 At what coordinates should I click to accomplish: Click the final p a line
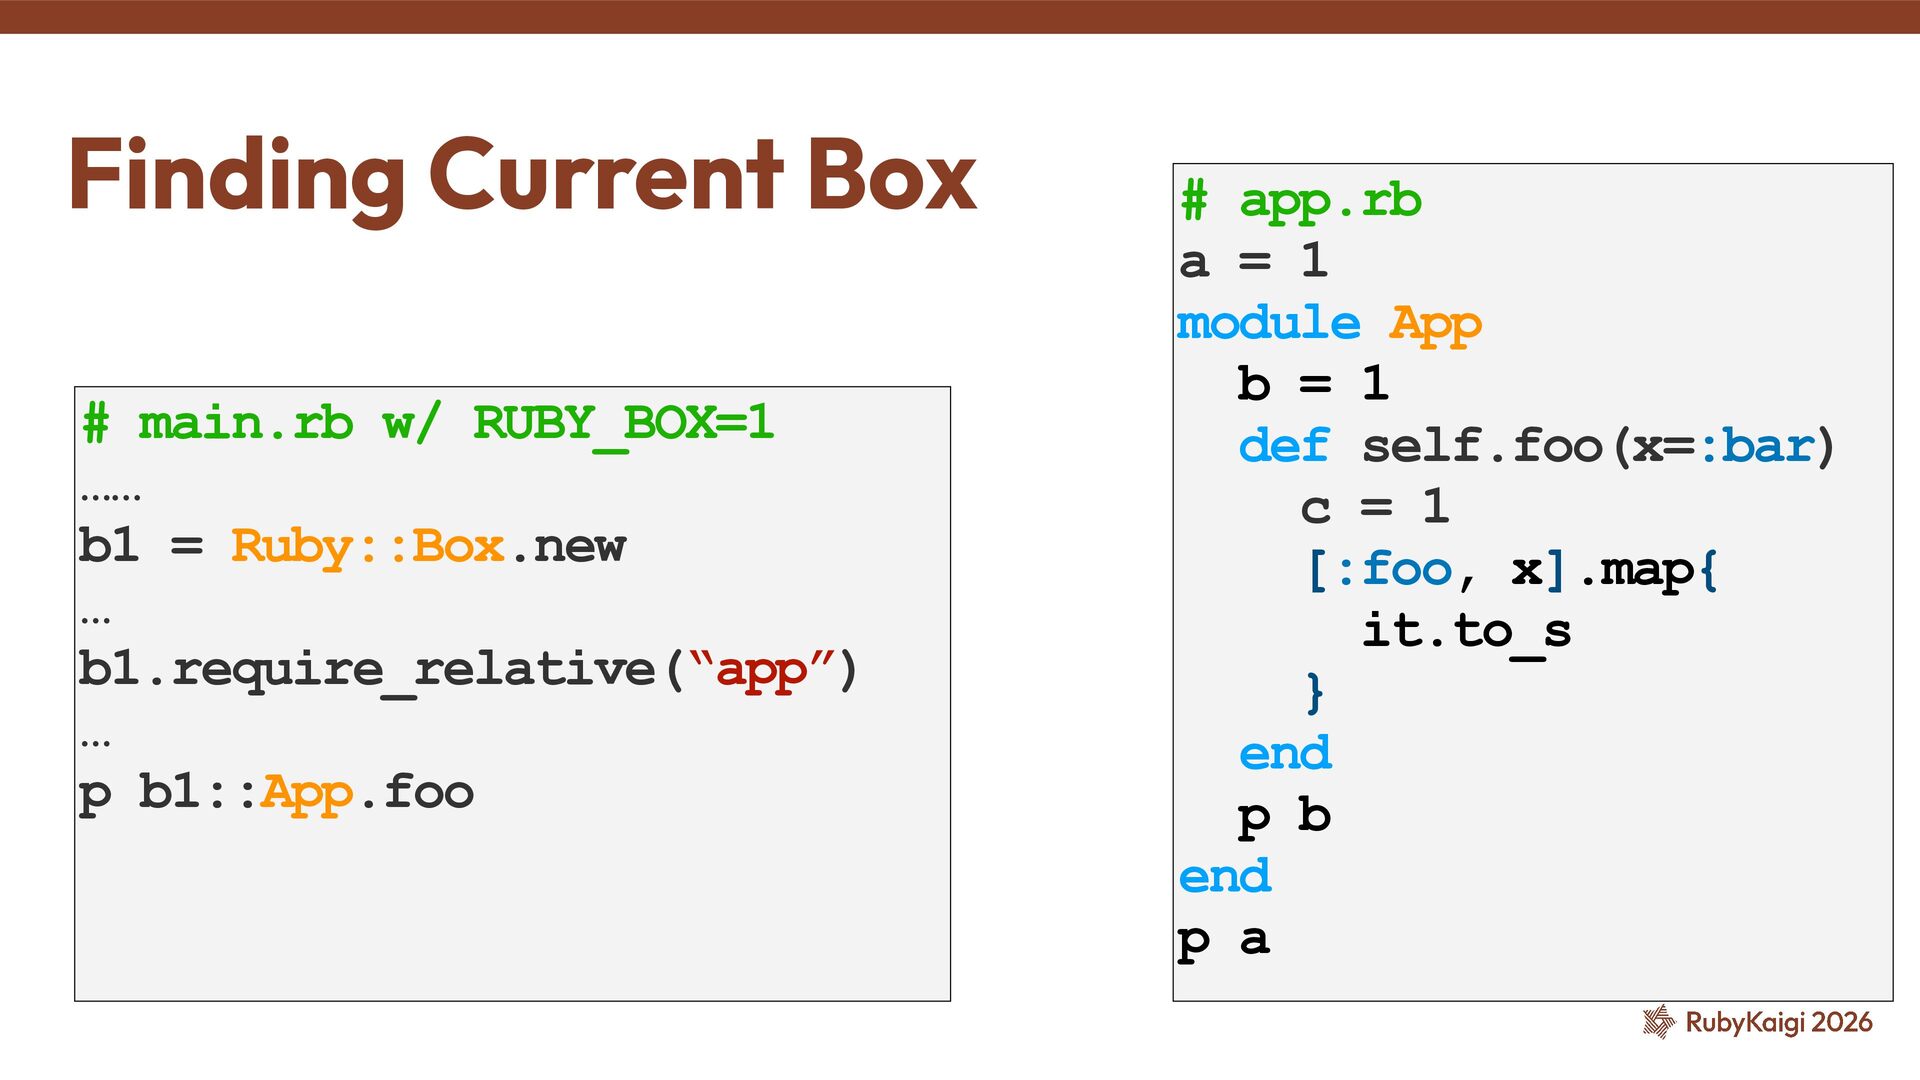point(1224,939)
